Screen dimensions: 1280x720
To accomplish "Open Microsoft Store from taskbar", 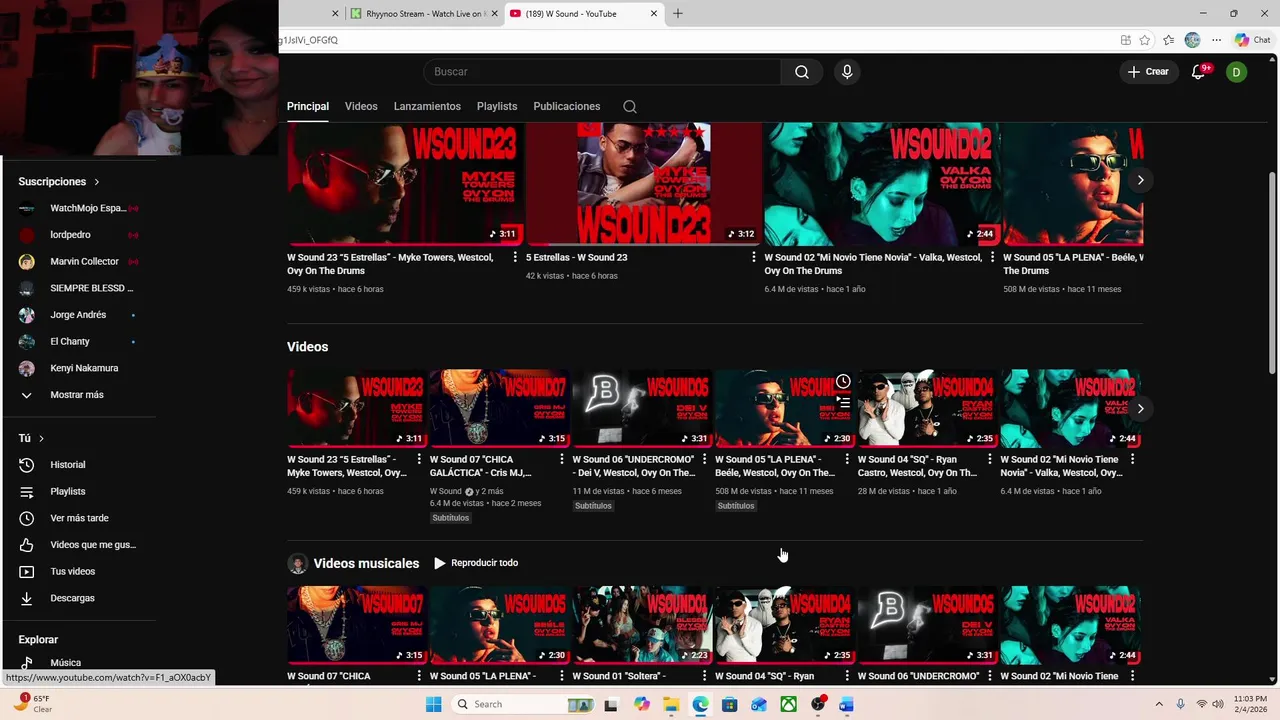I will coord(730,704).
